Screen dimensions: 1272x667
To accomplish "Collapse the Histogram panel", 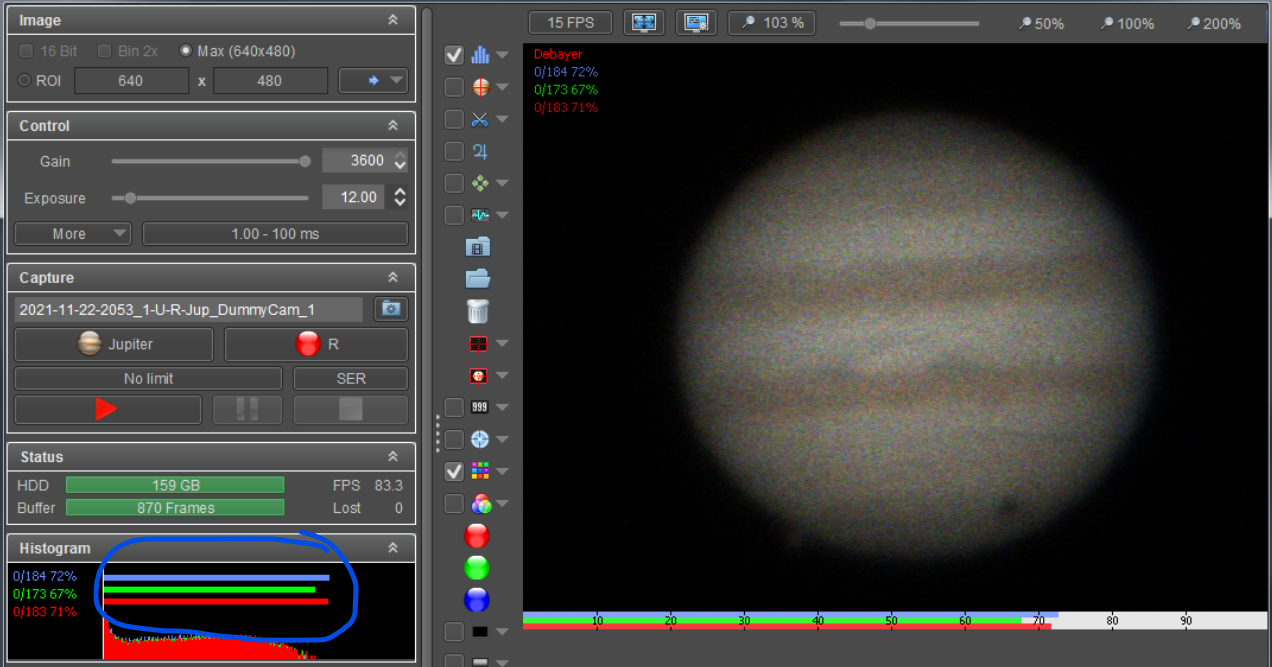I will pyautogui.click(x=393, y=548).
